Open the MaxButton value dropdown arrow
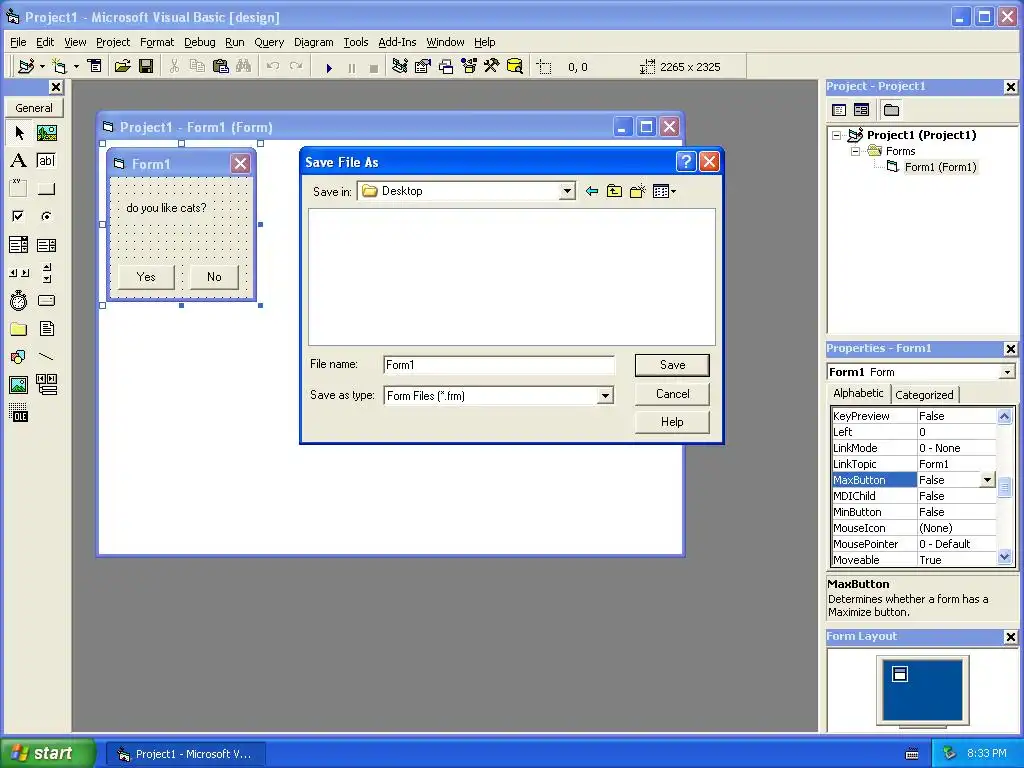This screenshot has height=768, width=1024. (x=987, y=480)
